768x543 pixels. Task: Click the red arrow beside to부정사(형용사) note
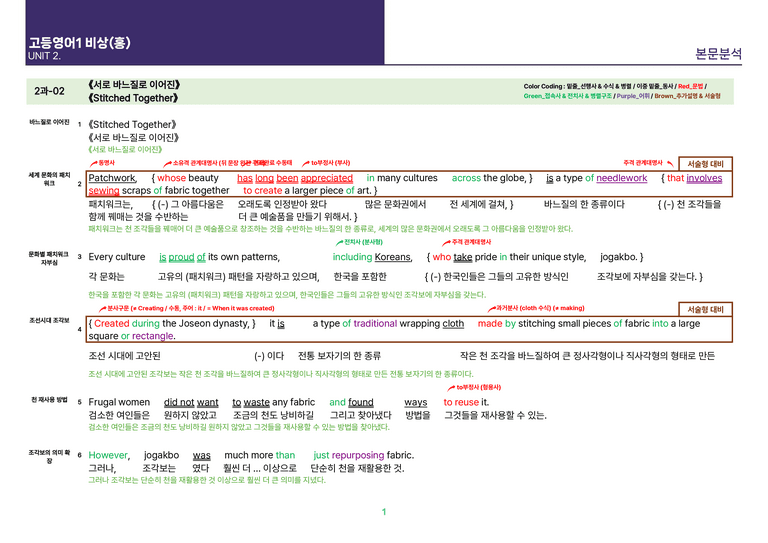[x=451, y=388]
